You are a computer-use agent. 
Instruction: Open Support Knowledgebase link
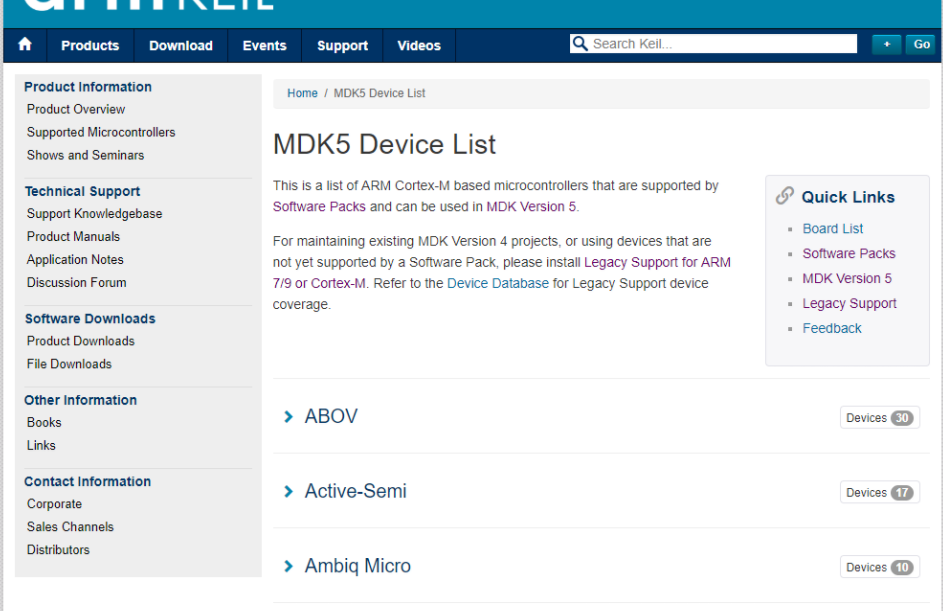tap(94, 213)
